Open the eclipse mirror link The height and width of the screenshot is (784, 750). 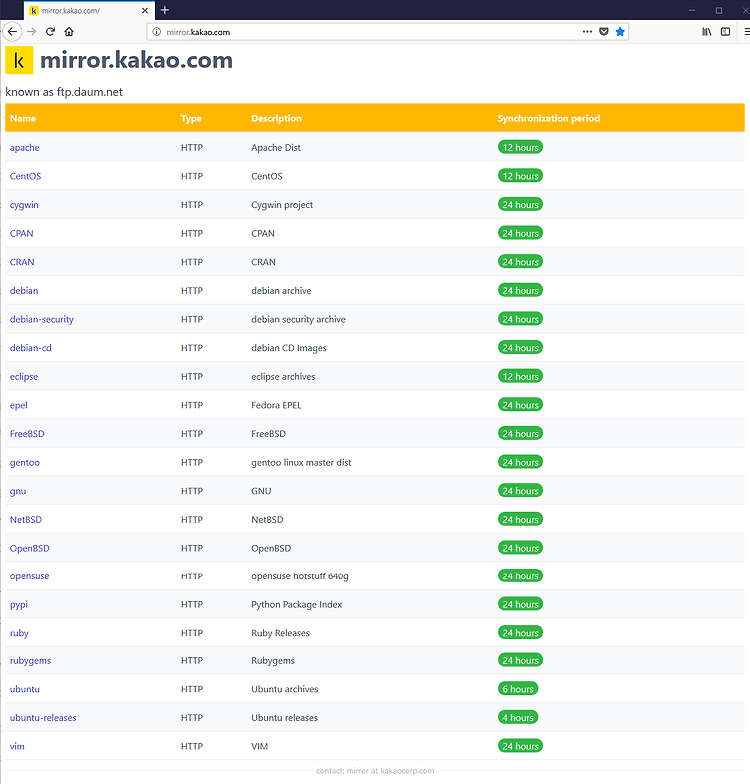pyautogui.click(x=24, y=376)
